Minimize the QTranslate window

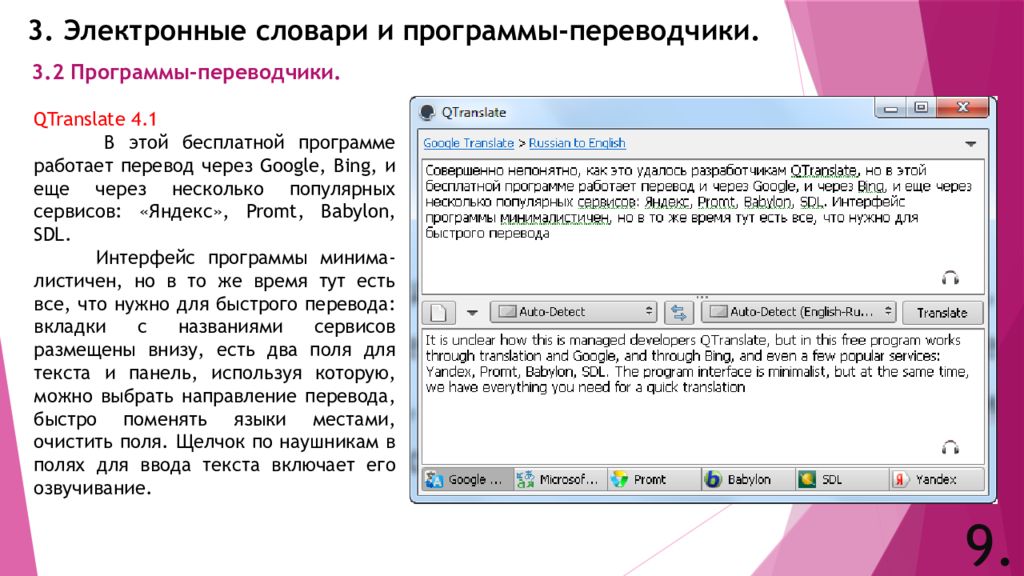[890, 108]
